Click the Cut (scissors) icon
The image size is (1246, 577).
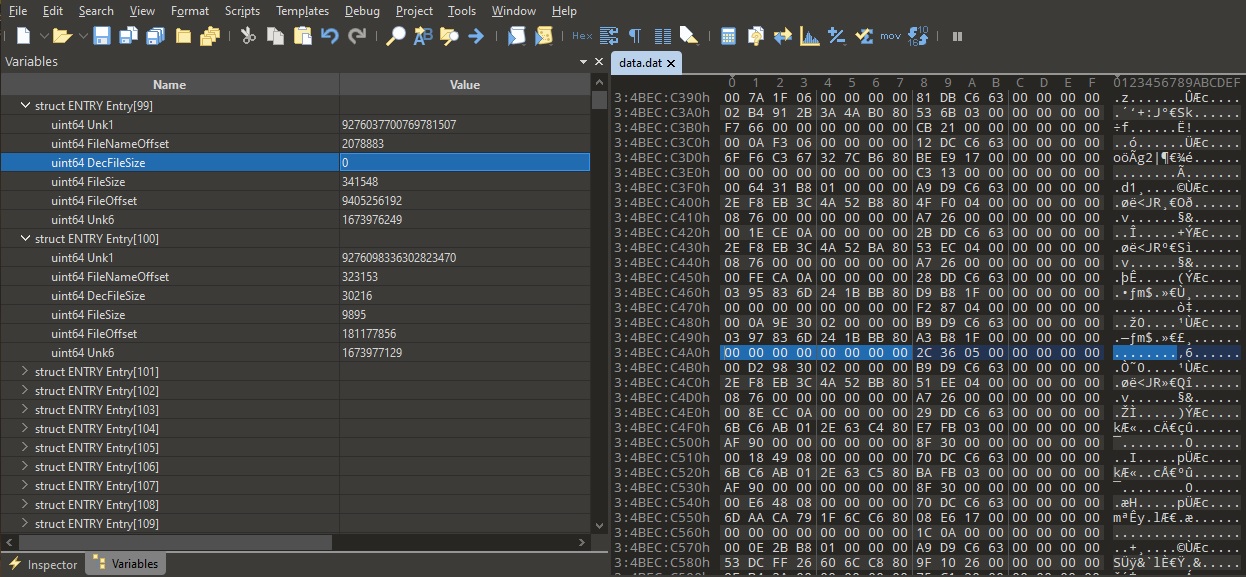[x=248, y=36]
